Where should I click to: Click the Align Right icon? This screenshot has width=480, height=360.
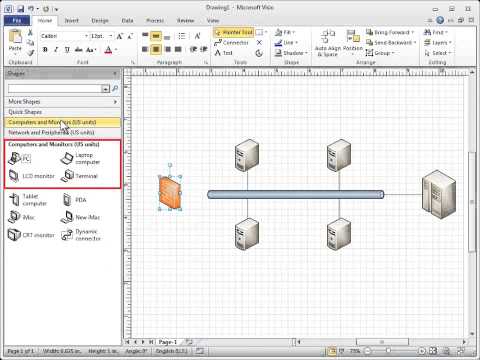pyautogui.click(x=168, y=49)
